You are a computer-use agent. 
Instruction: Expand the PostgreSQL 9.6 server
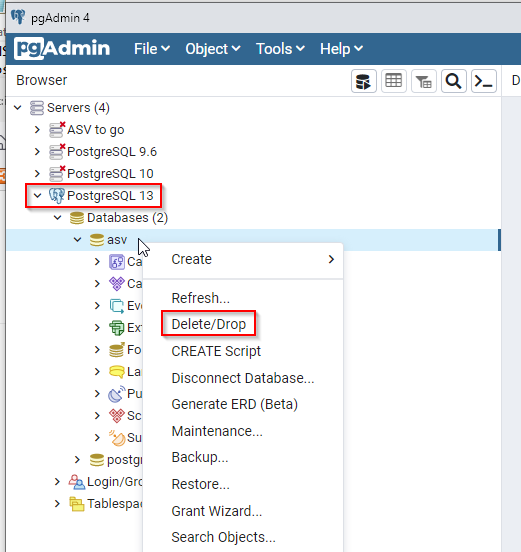tap(37, 152)
